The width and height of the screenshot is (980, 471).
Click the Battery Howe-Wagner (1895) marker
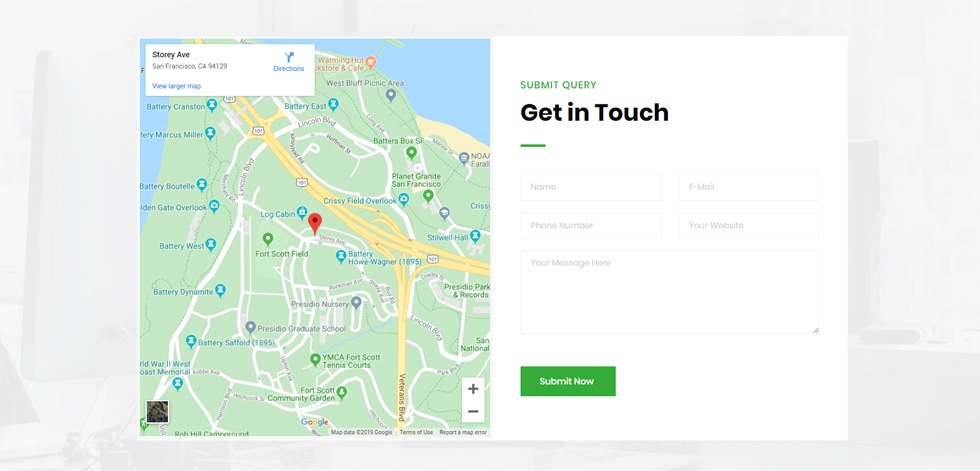[341, 256]
